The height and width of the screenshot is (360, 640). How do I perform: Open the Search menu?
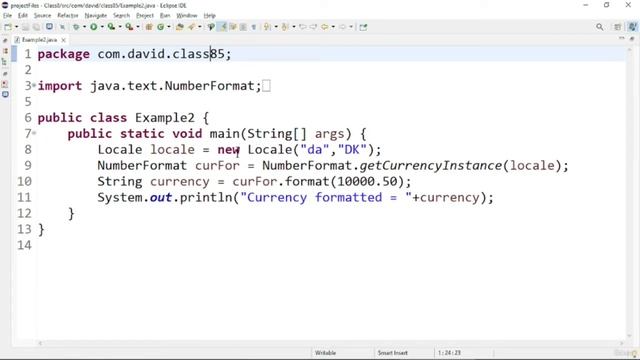pyautogui.click(x=121, y=16)
